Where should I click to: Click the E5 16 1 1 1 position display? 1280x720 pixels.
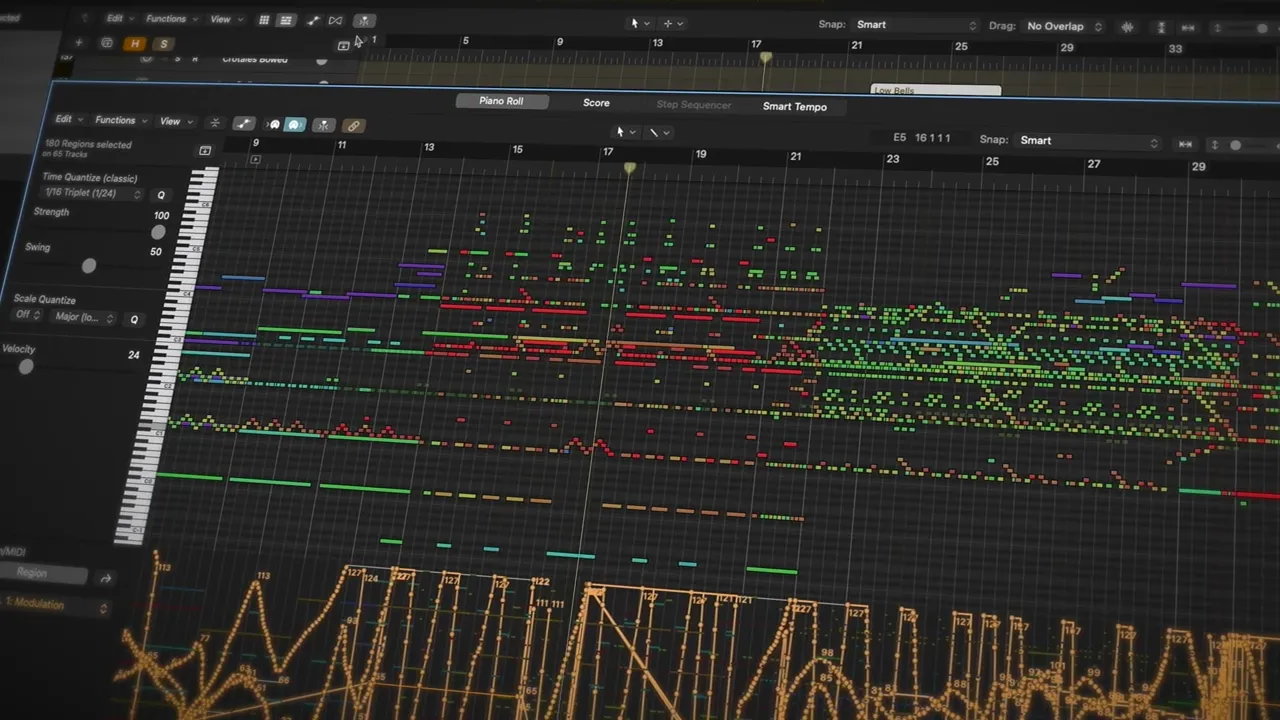(x=921, y=138)
